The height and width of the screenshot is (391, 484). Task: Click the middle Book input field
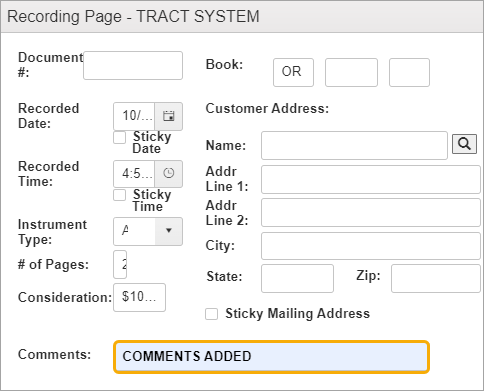click(351, 72)
